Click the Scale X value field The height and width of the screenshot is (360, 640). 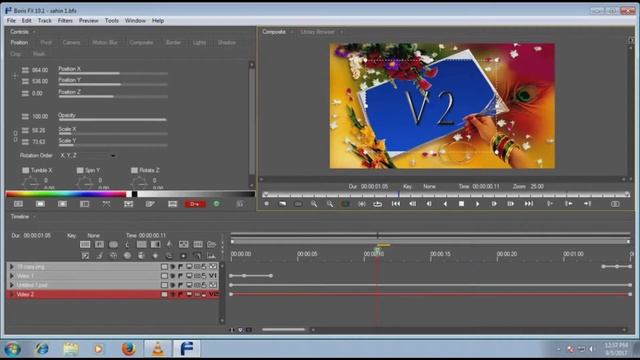pyautogui.click(x=39, y=130)
